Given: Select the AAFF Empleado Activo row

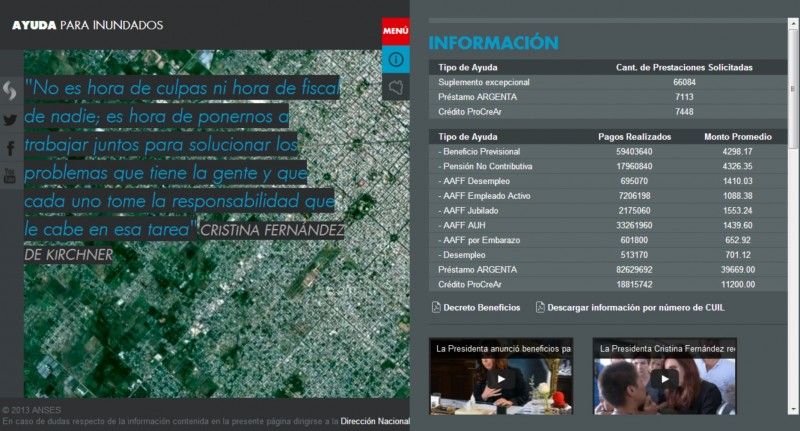Looking at the screenshot, I should point(608,196).
